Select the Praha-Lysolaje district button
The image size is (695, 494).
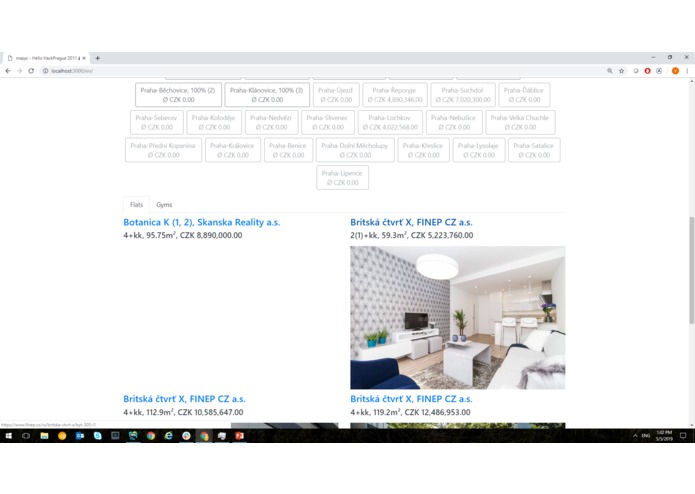point(479,150)
